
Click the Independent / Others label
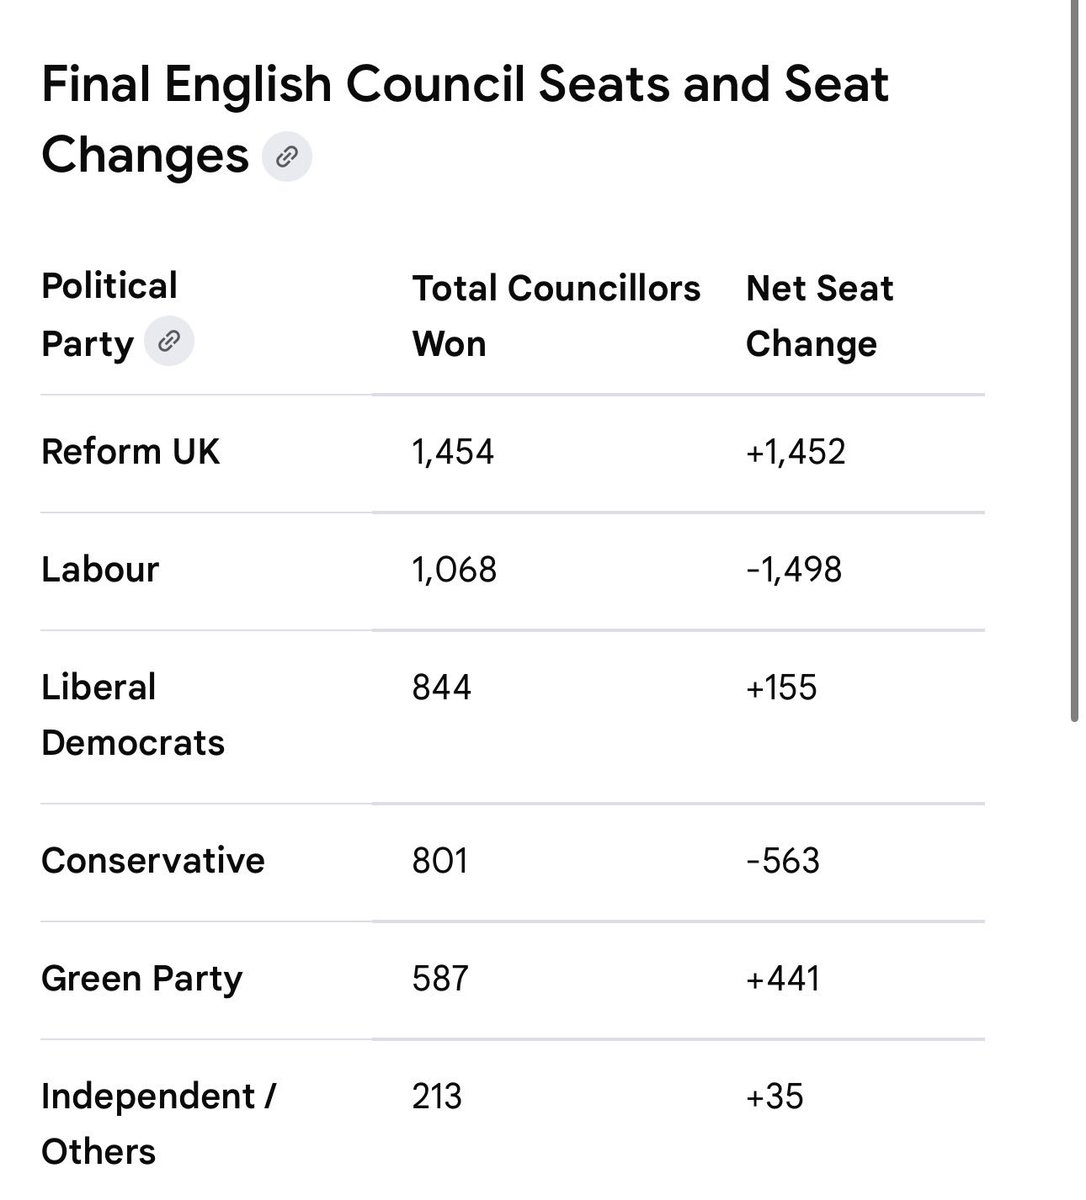(158, 1124)
